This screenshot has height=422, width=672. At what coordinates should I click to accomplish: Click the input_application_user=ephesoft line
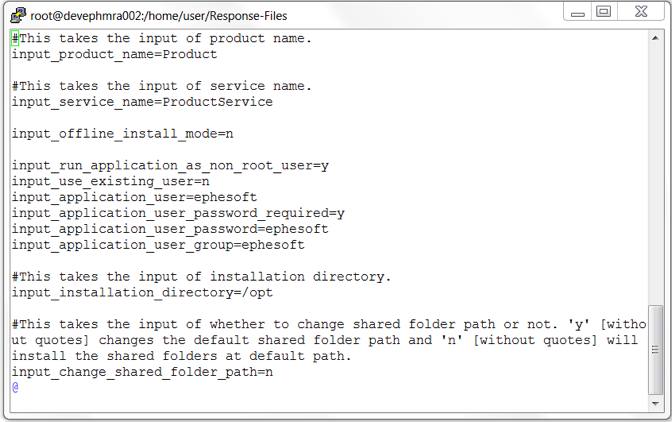point(134,197)
